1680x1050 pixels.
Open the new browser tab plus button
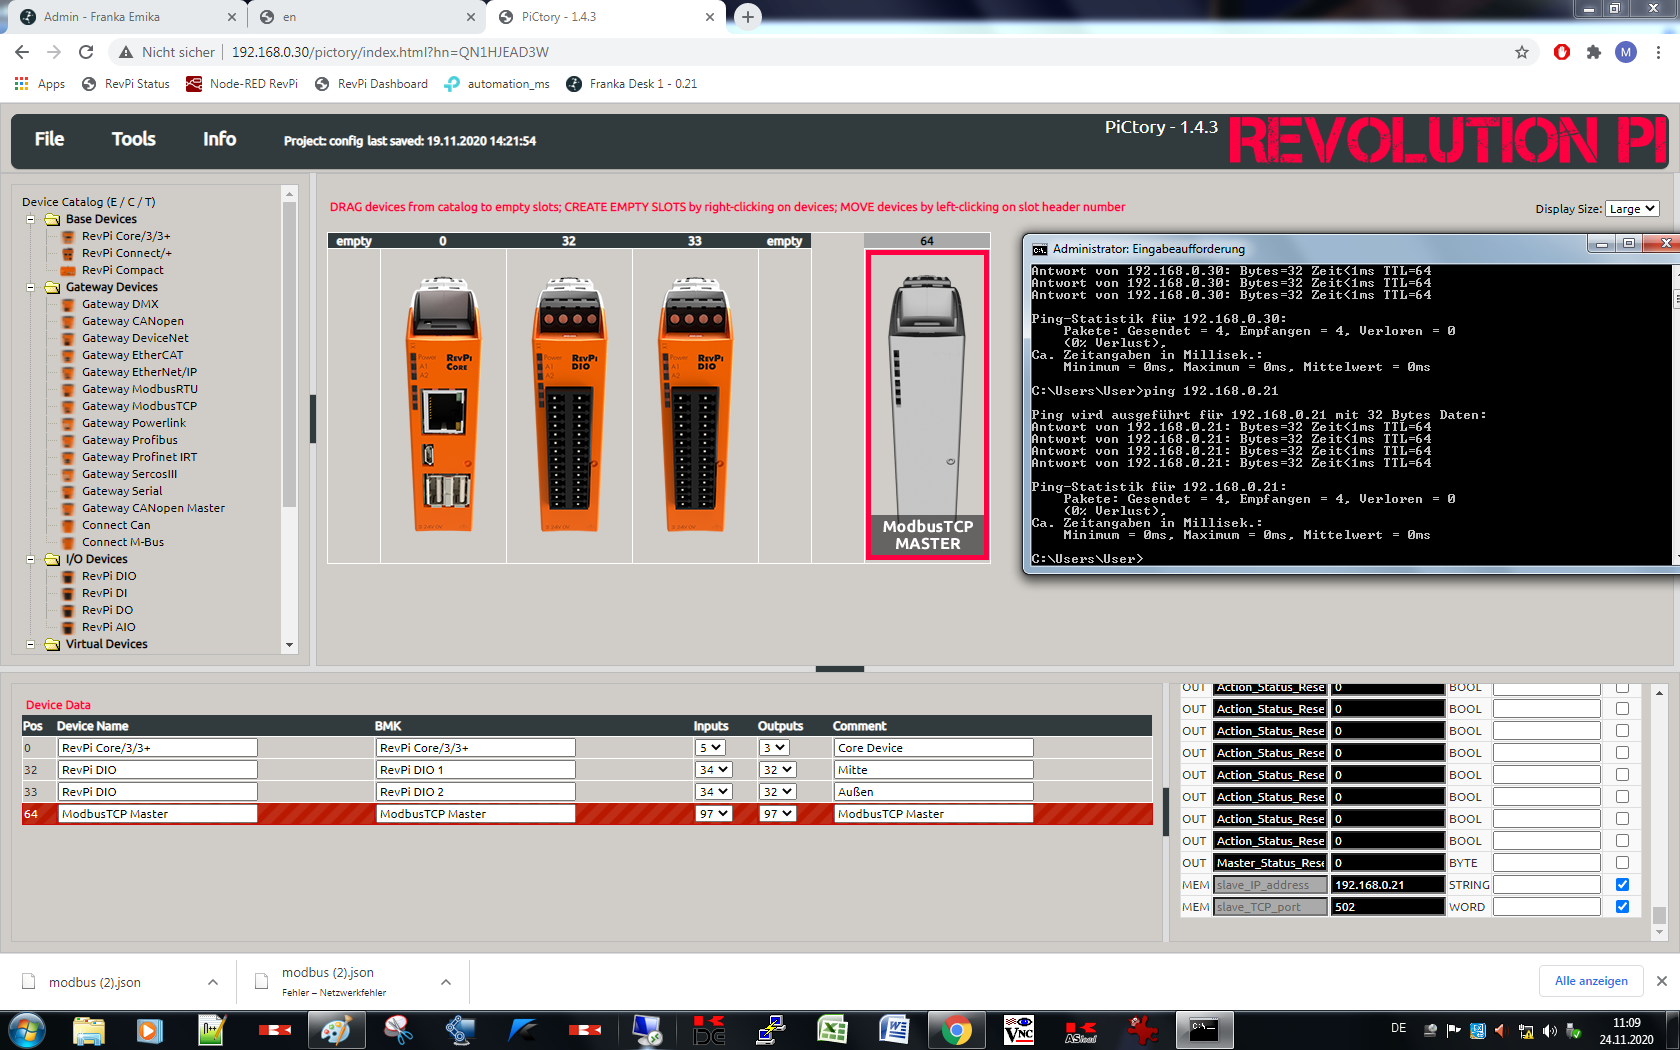click(x=747, y=16)
